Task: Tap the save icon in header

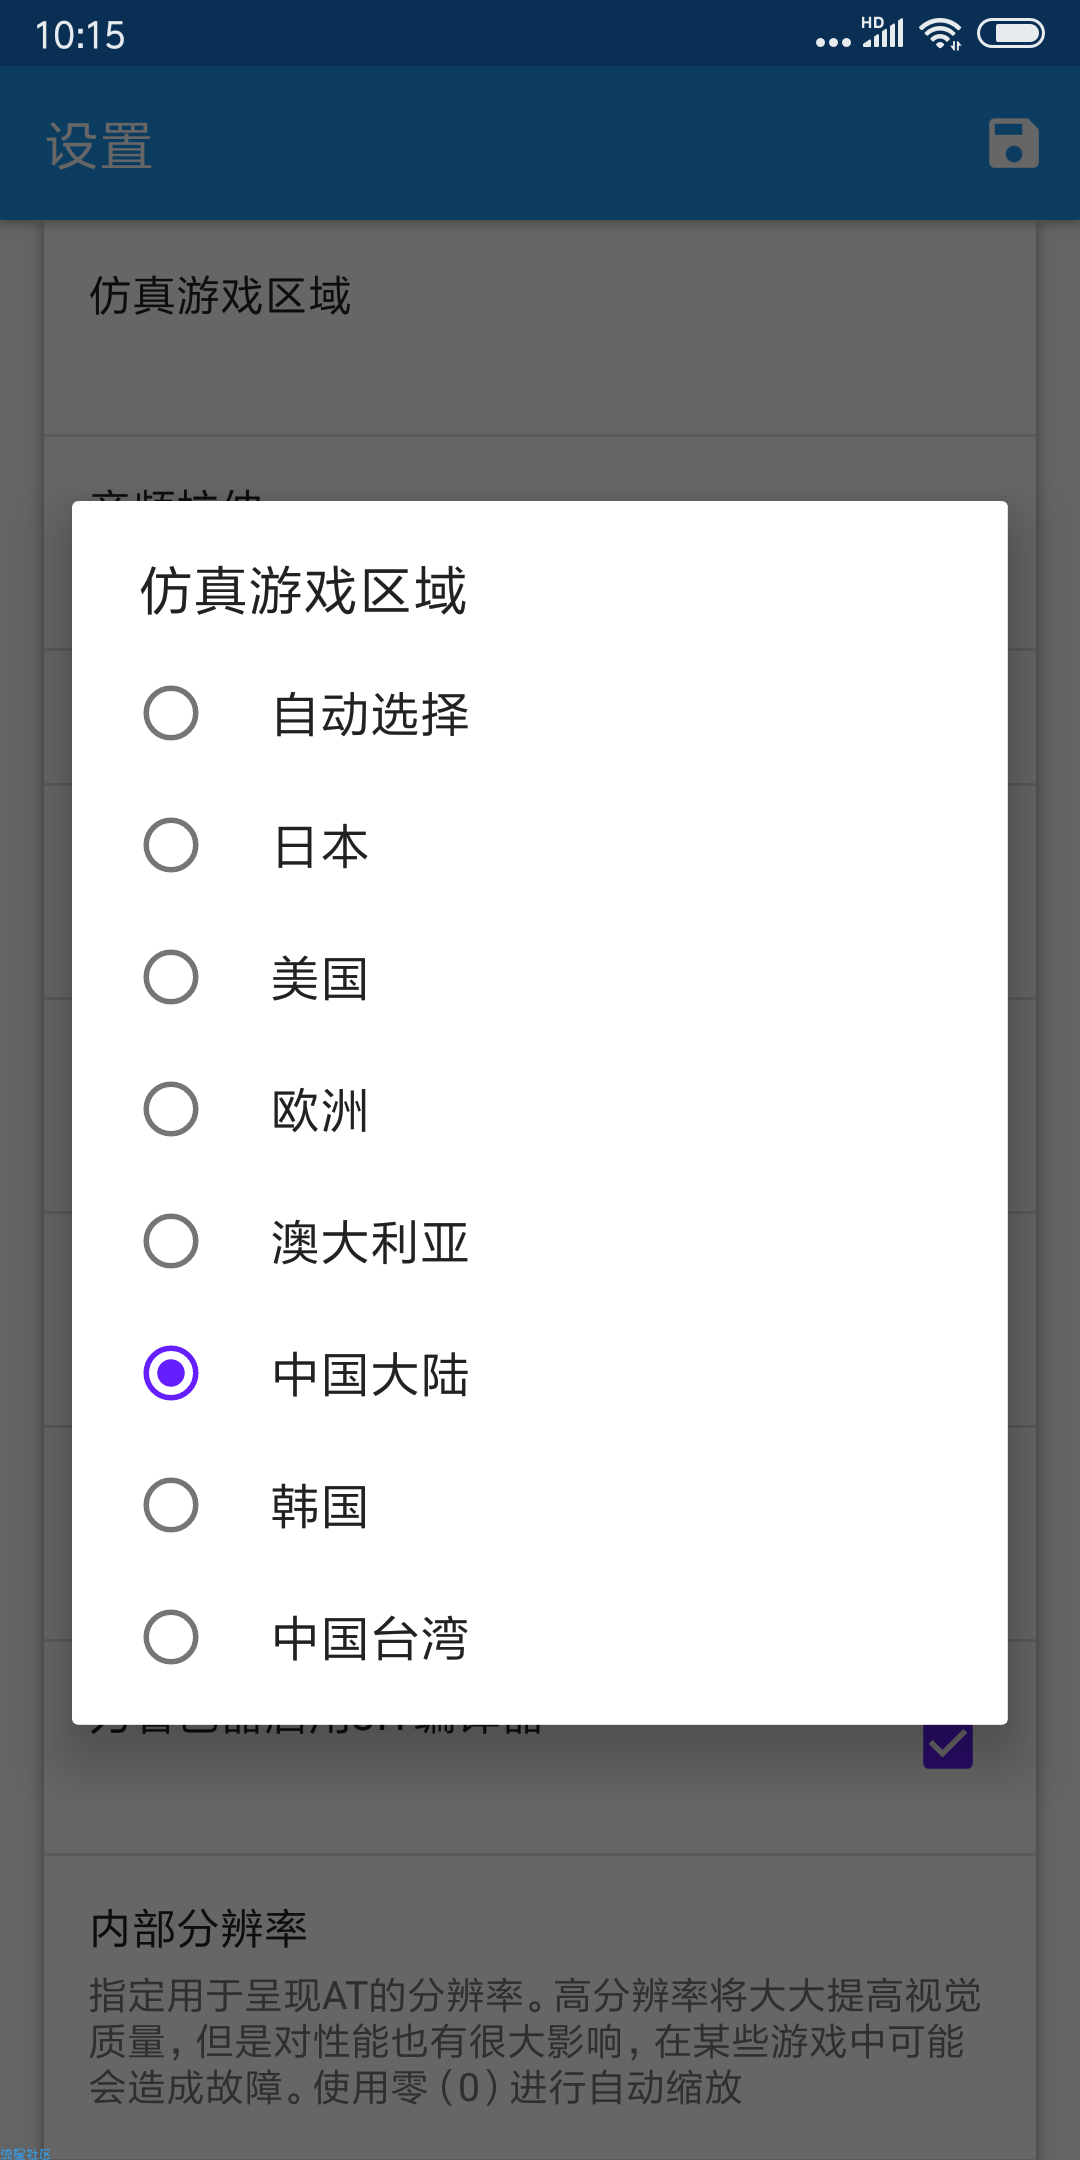Action: pyautogui.click(x=1013, y=144)
